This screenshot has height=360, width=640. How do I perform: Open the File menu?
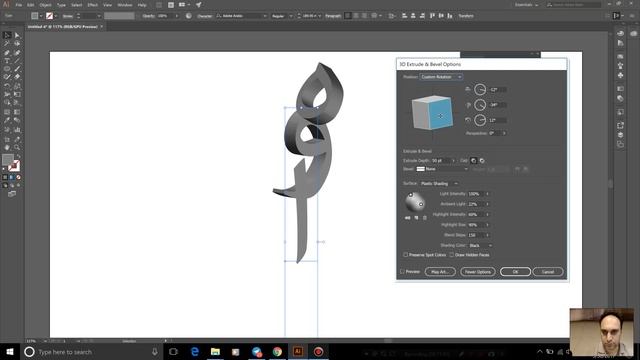point(19,5)
